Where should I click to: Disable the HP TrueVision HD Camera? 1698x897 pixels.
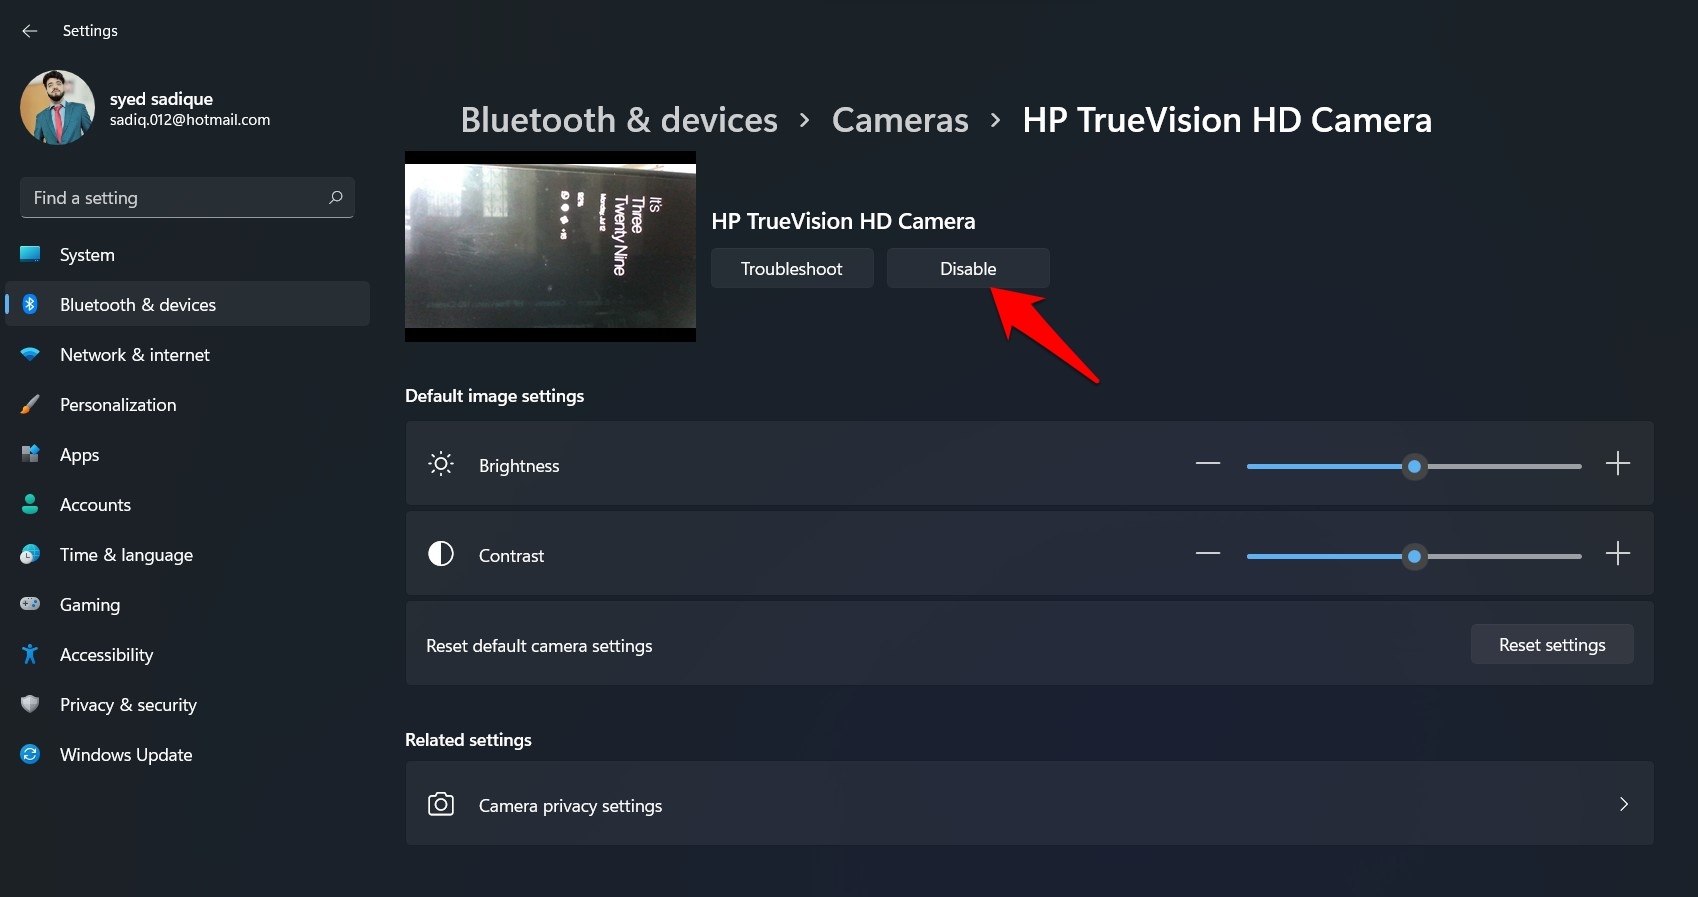coord(967,269)
